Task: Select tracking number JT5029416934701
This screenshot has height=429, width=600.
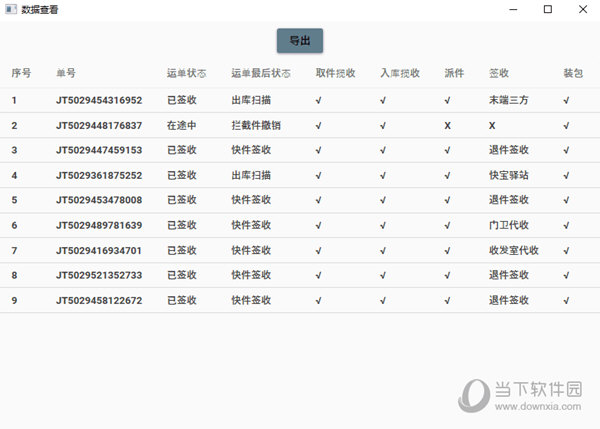Action: pyautogui.click(x=99, y=250)
